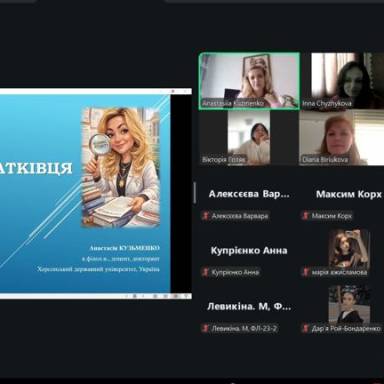This screenshot has height=384, width=384.
Task: Click the small Купрієнко Анна name label
Action: click(235, 272)
